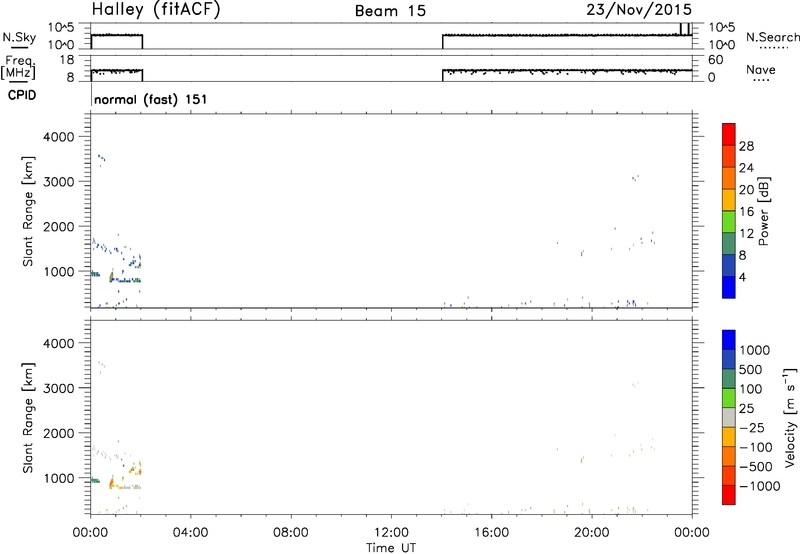Click the '28' power colorbar tick value
Viewport: 800px width, 554px height.
[746, 146]
